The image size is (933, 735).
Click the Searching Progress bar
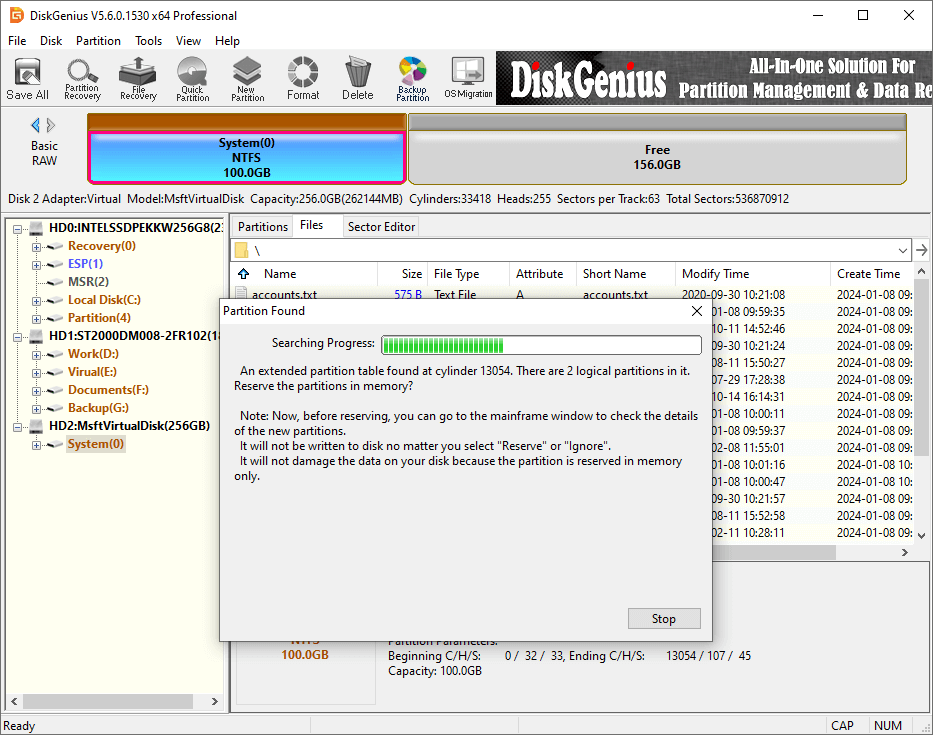tap(541, 345)
